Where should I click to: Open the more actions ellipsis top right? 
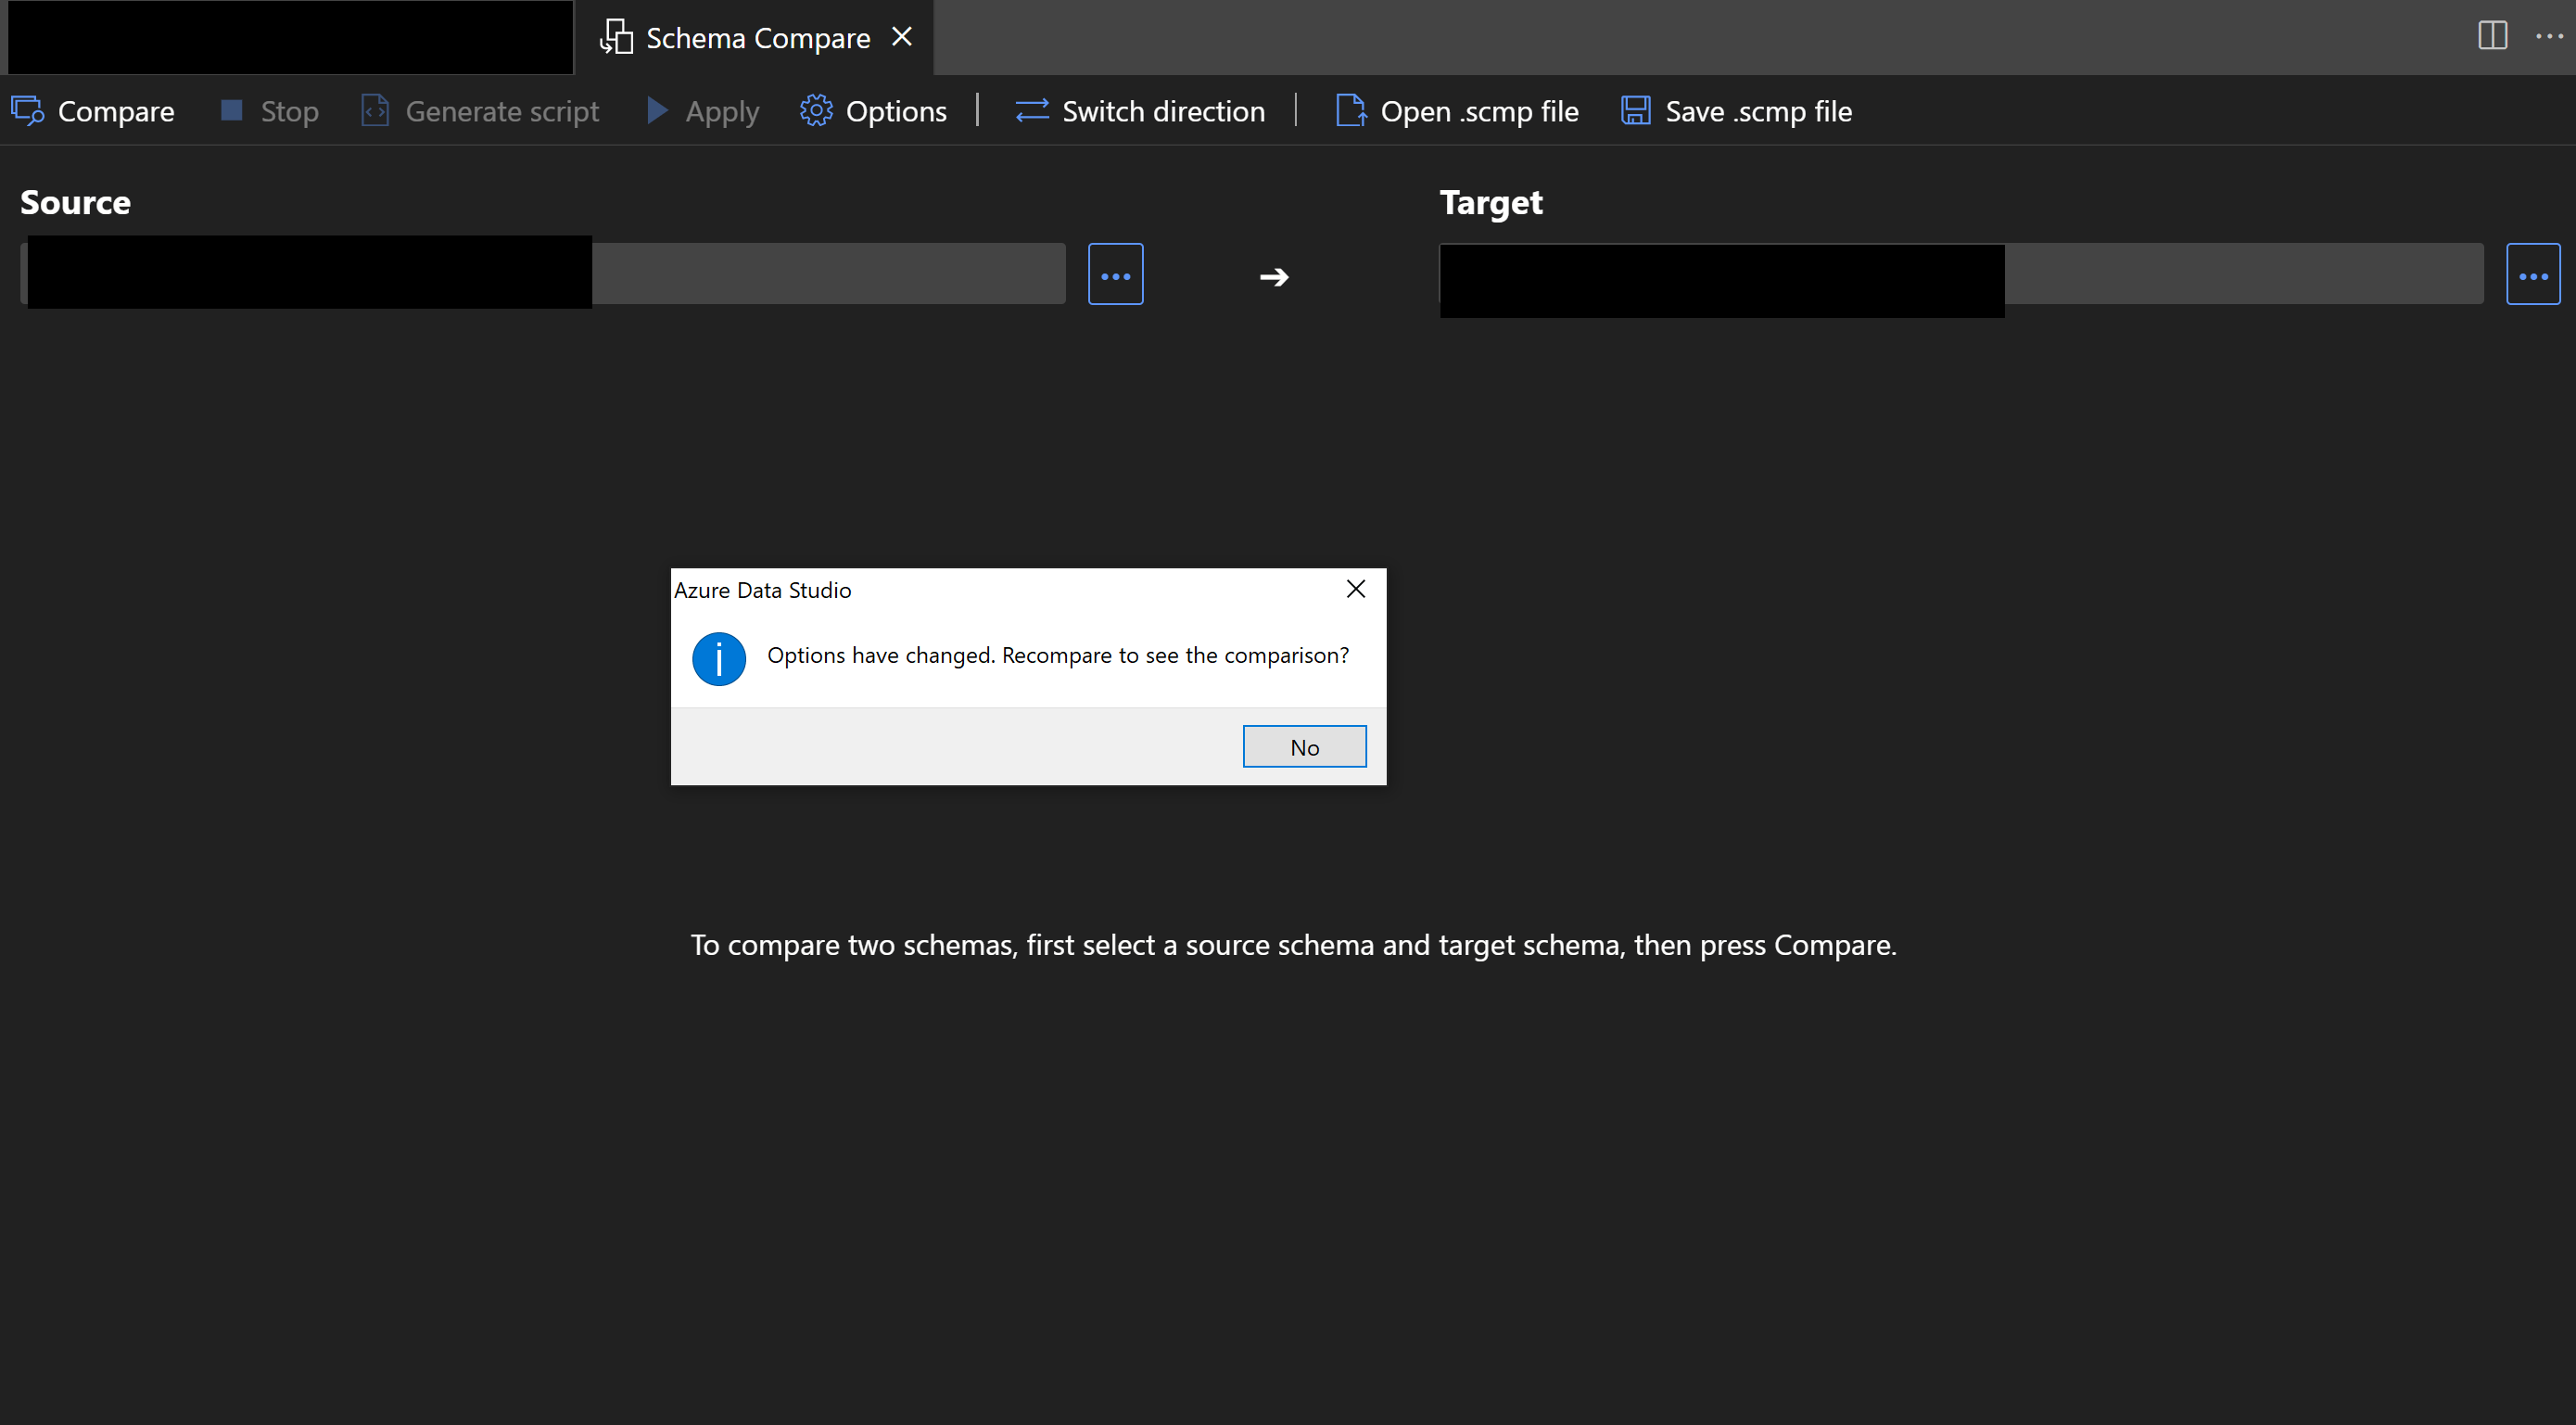pos(2548,36)
